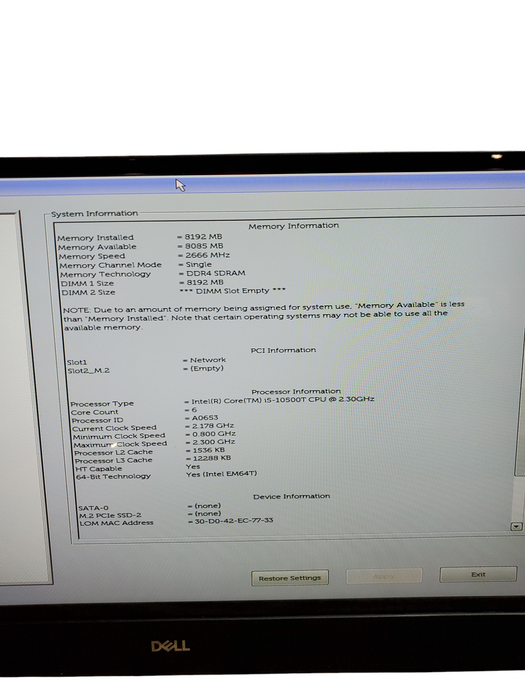Click the M.2 PCIe SSD-2 label
The width and height of the screenshot is (525, 700).
110,515
